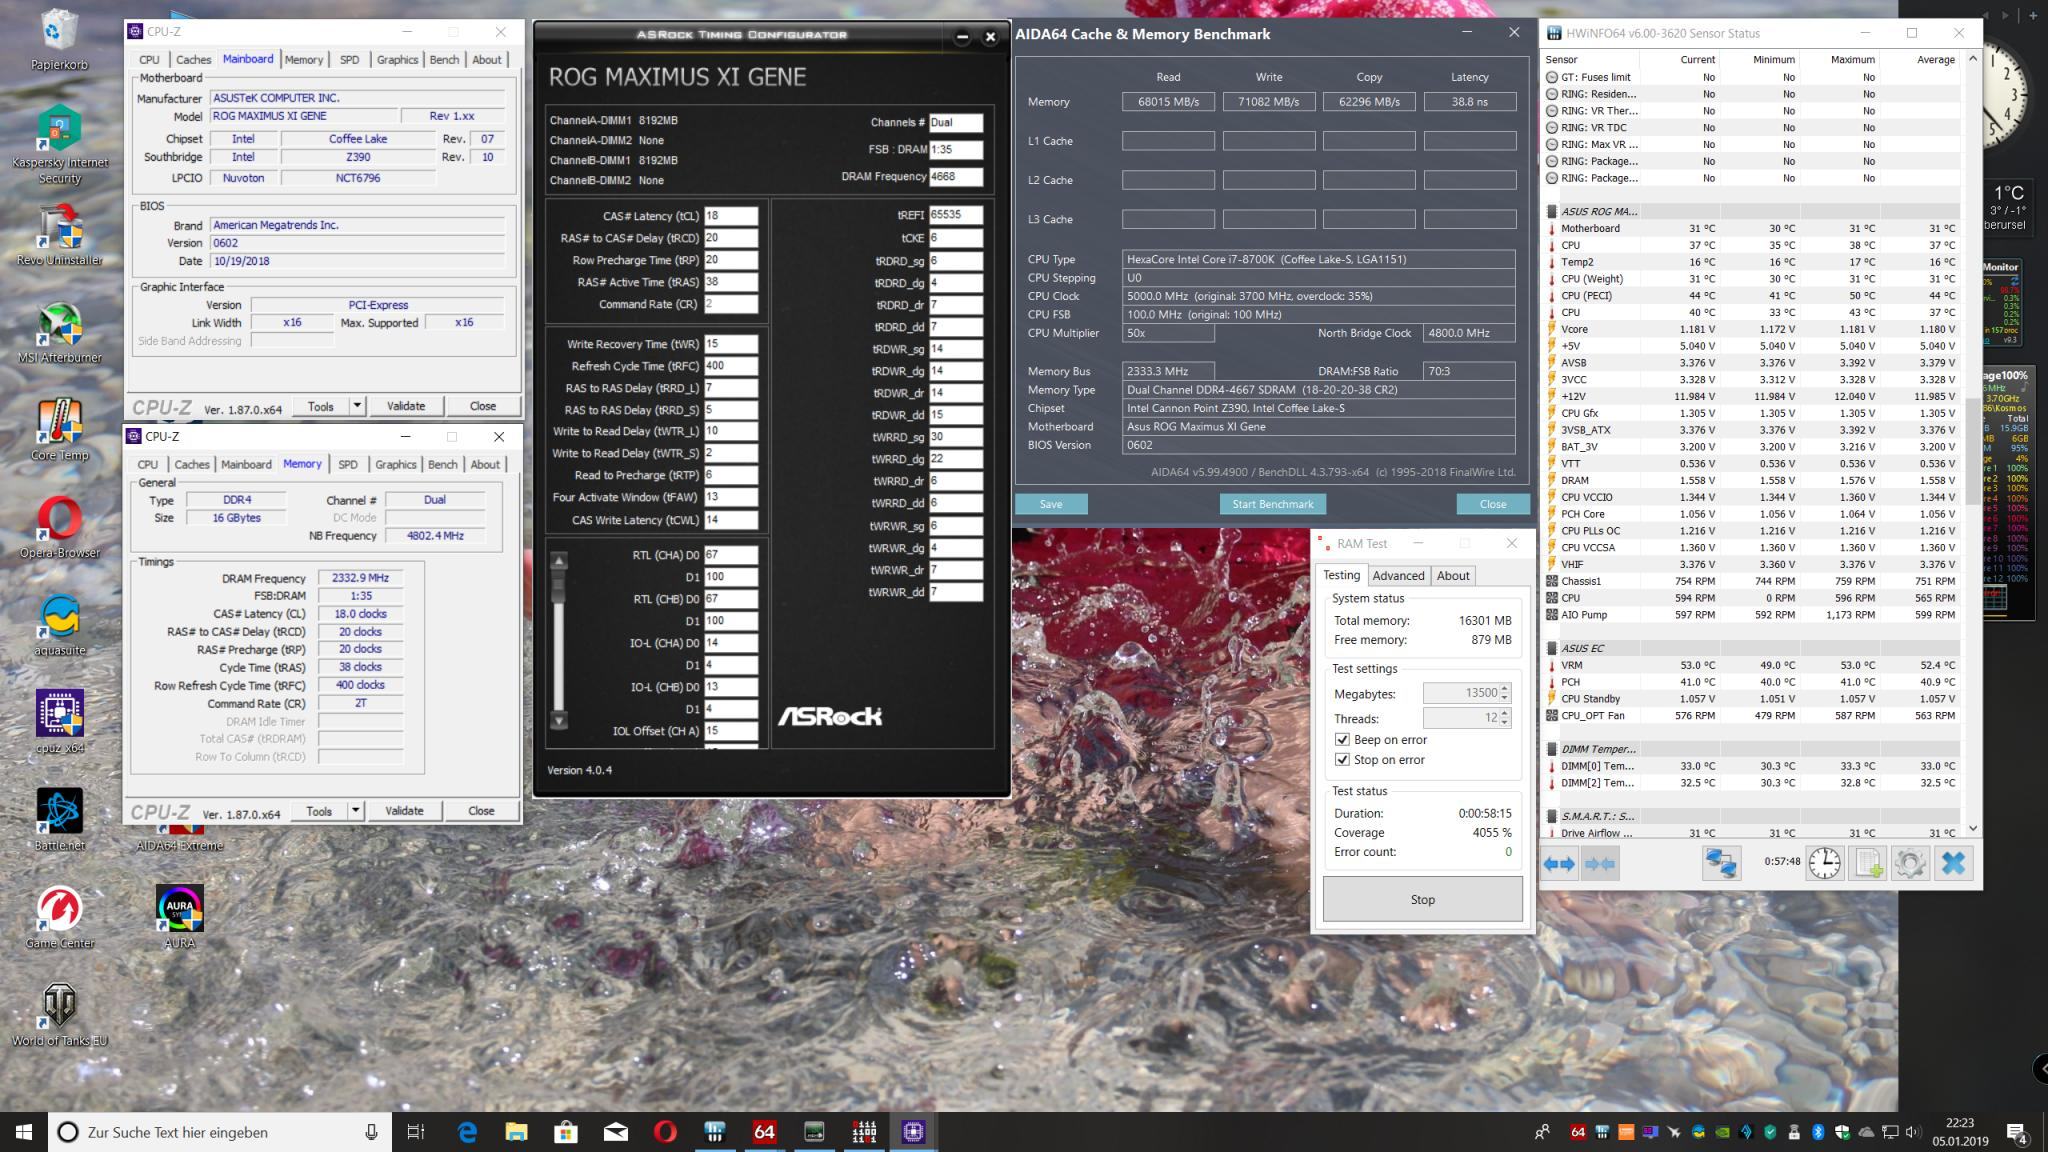The height and width of the screenshot is (1152, 2048).
Task: Toggle Beep on error checkbox
Action: pos(1342,740)
